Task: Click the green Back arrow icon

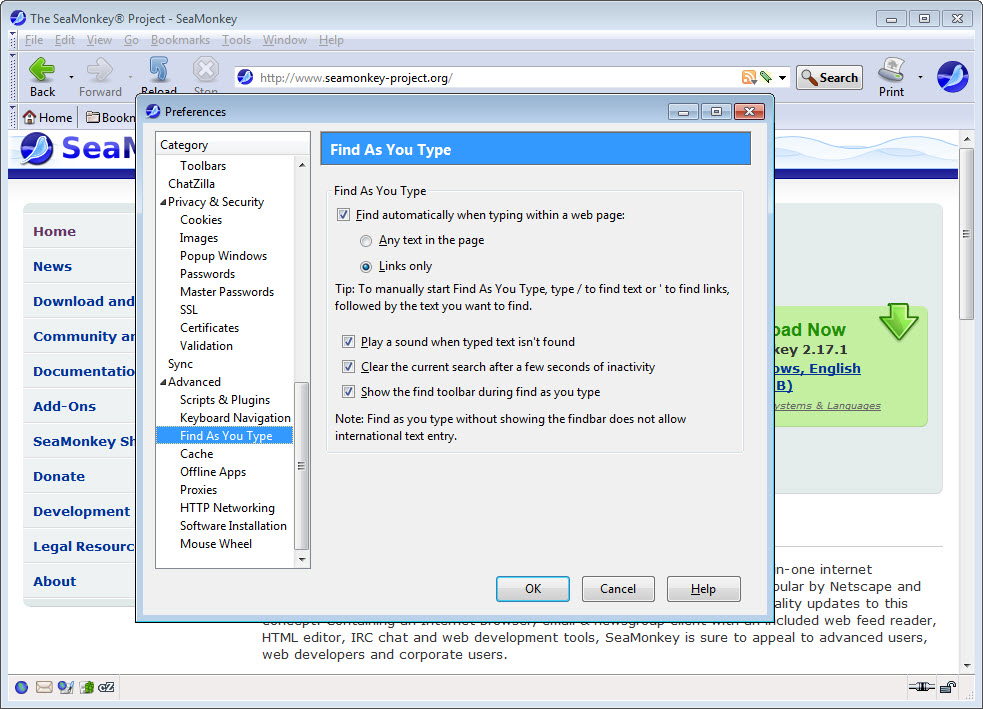Action: point(42,69)
